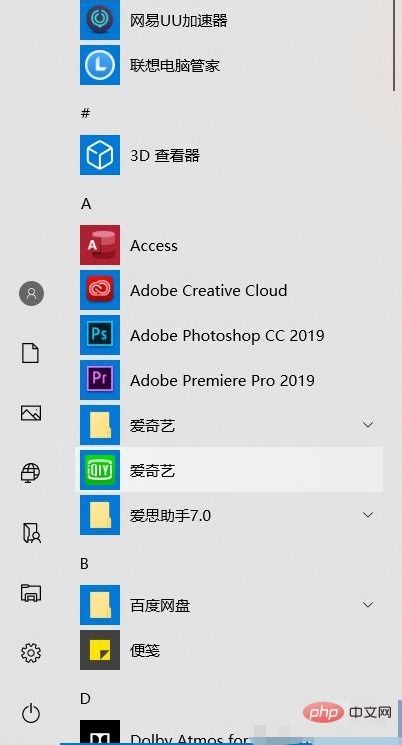This screenshot has width=402, height=745.
Task: Open Settings gear in left sidebar
Action: 31,653
